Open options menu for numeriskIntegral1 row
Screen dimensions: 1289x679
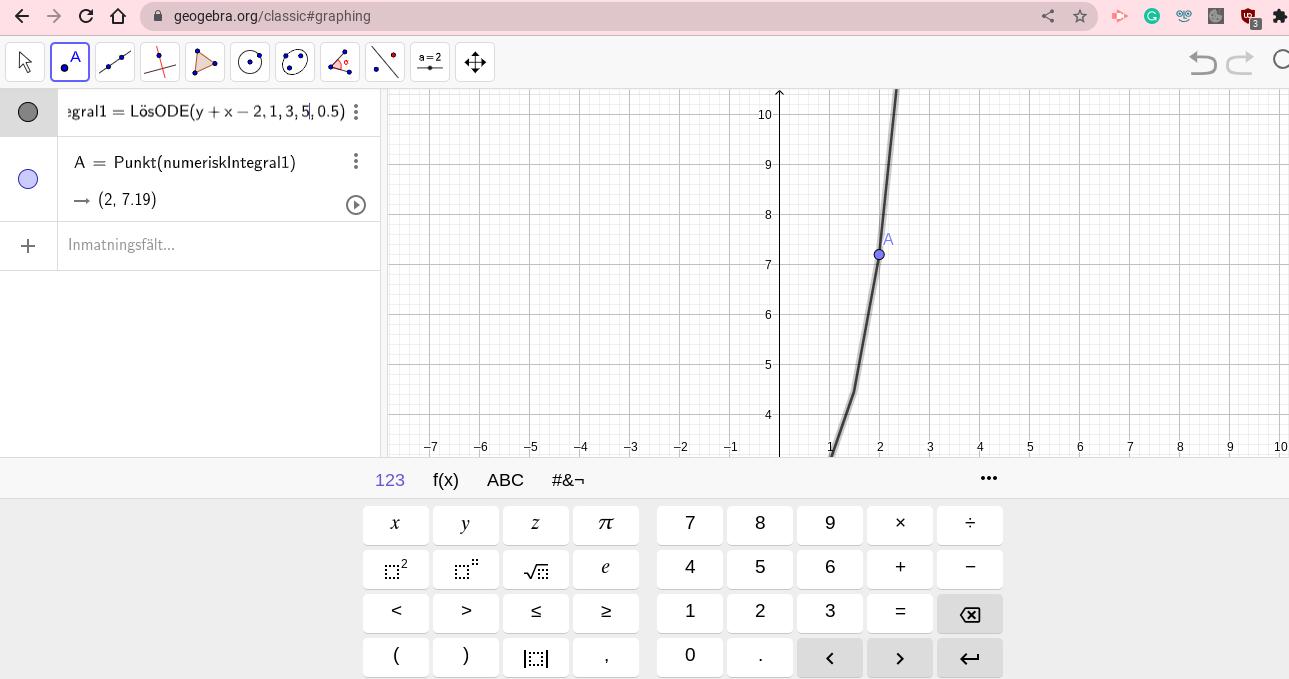pyautogui.click(x=356, y=112)
